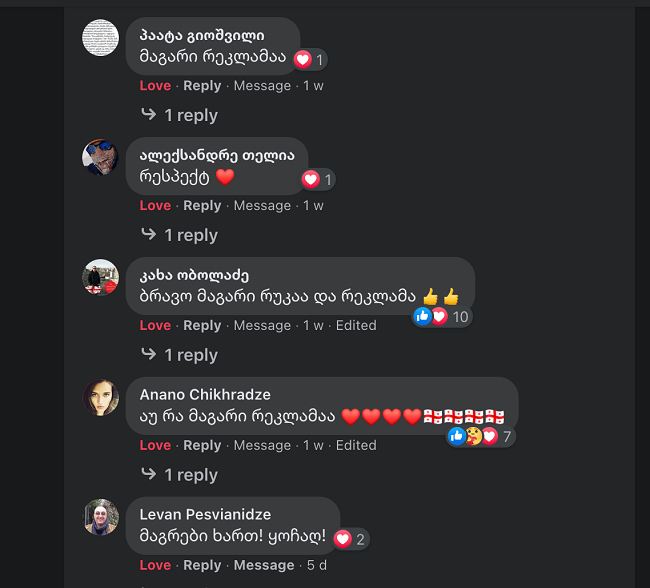
Task: Message Levan Pesvianidze from his comment
Action: tap(264, 565)
